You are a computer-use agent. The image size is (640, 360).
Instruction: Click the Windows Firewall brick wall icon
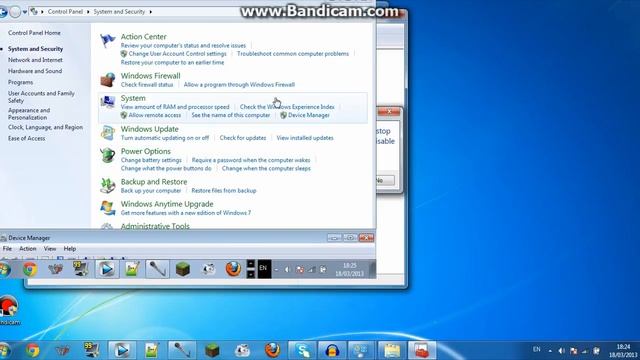107,80
